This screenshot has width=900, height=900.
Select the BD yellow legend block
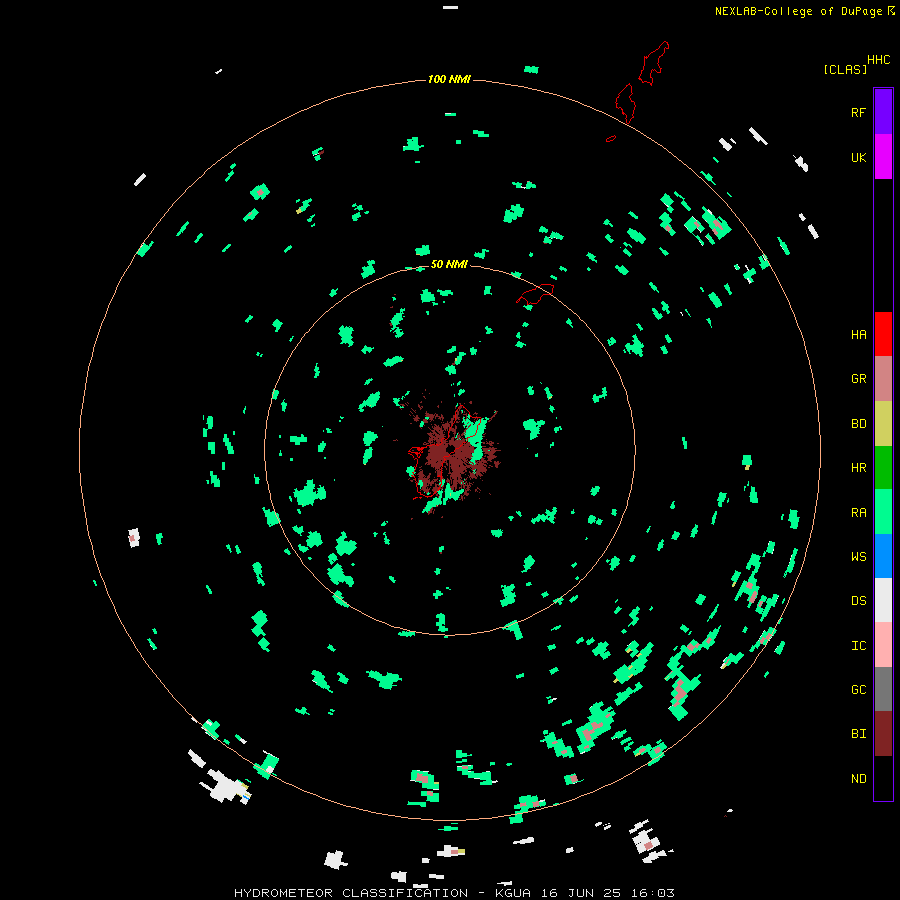[x=883, y=424]
